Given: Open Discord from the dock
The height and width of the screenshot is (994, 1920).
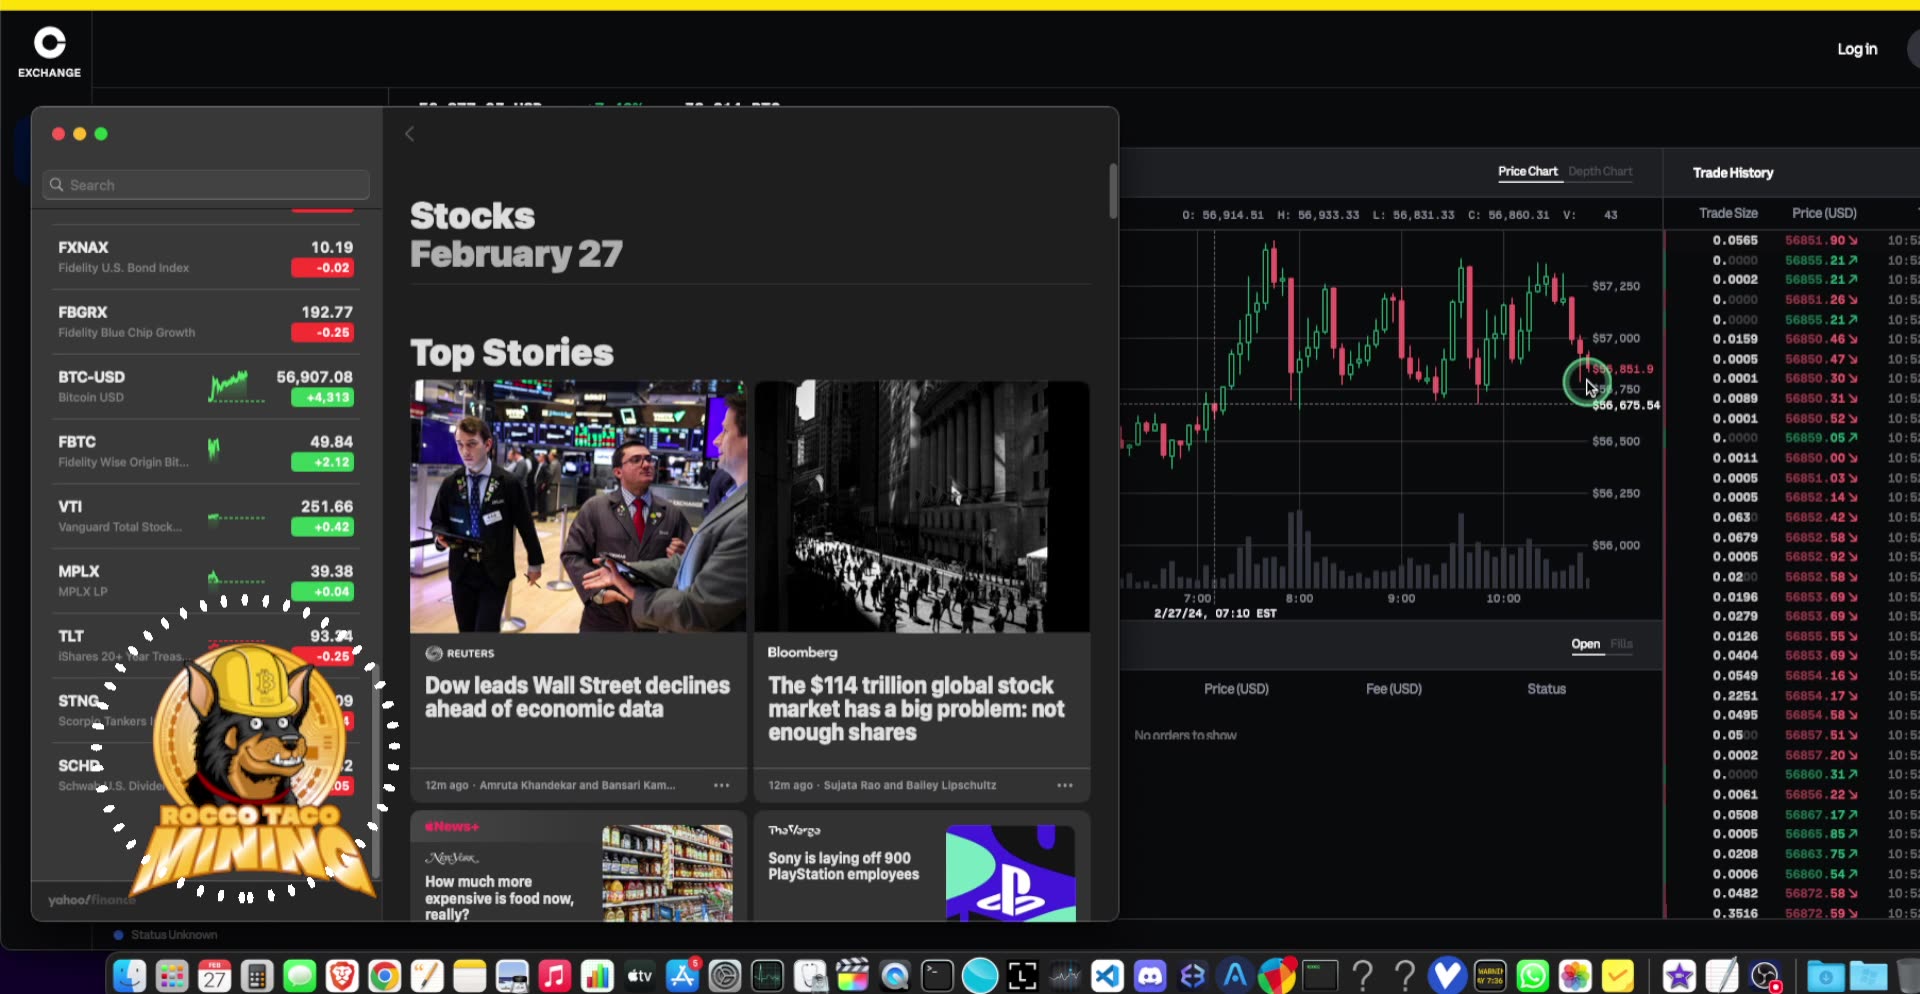Looking at the screenshot, I should [1152, 974].
